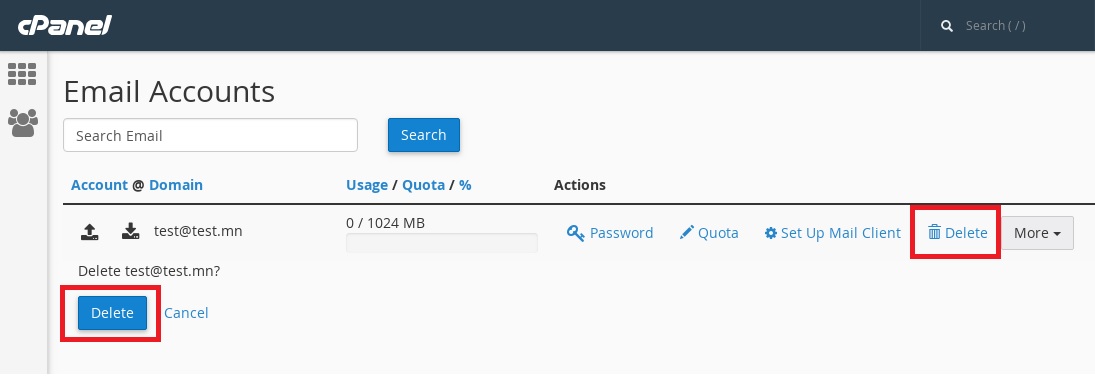1095x378 pixels.
Task: Click the gear icon beside Set Up Mail Client
Action: (770, 233)
